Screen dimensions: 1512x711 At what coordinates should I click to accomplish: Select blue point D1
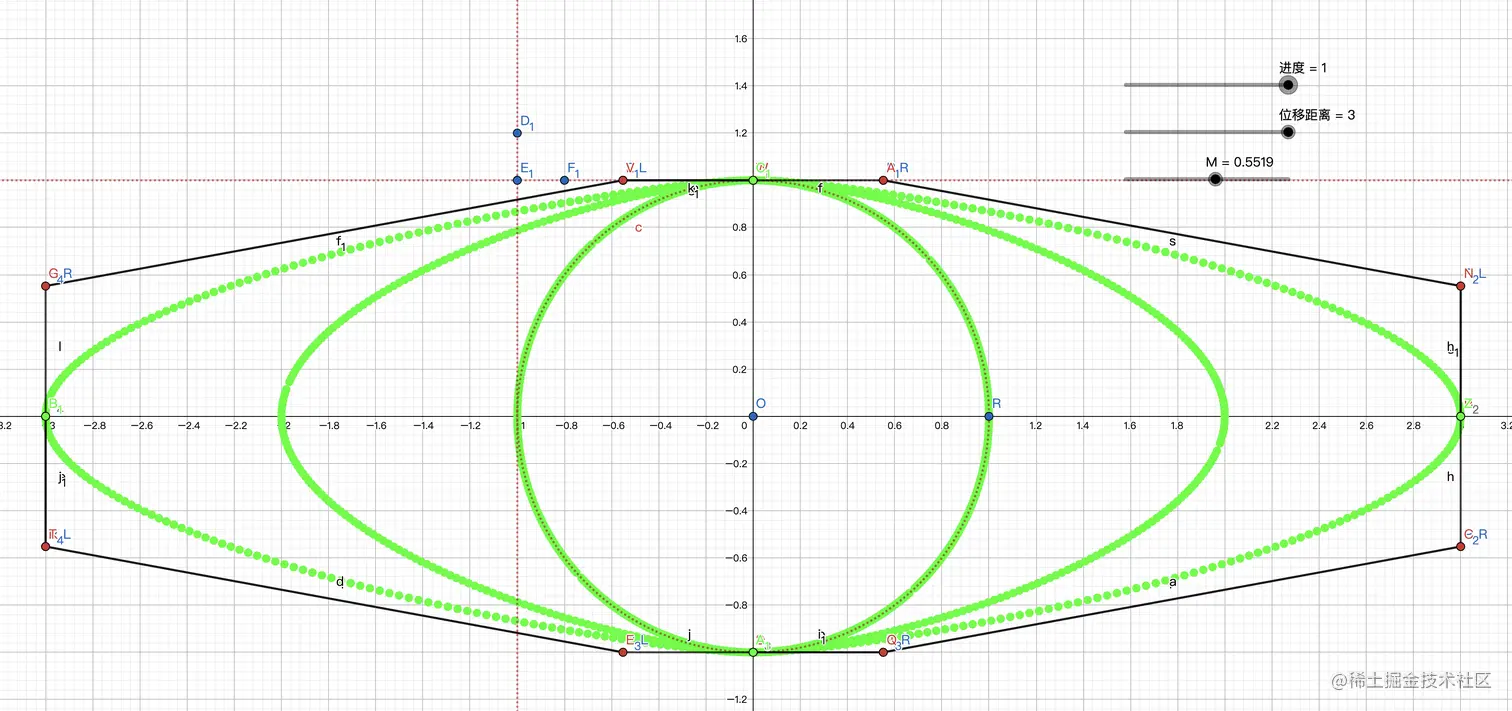tap(517, 132)
